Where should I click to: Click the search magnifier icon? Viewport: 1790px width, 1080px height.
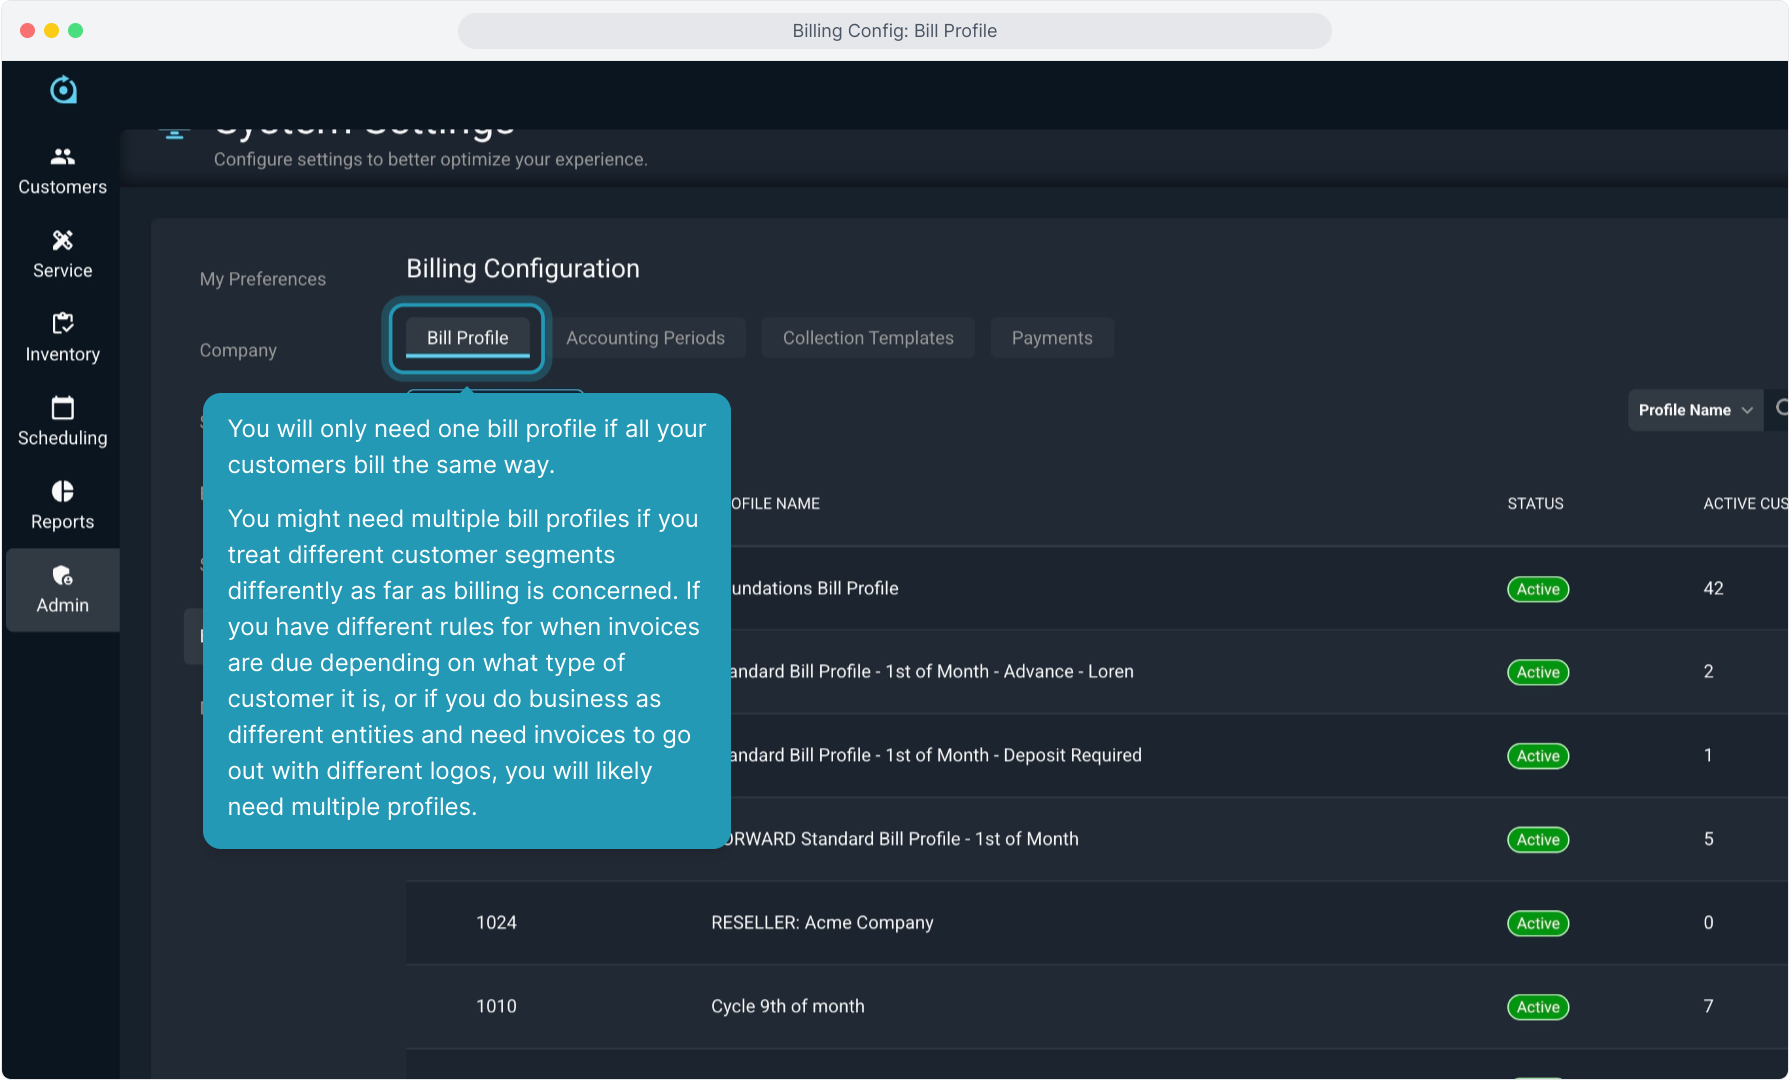coord(1781,409)
